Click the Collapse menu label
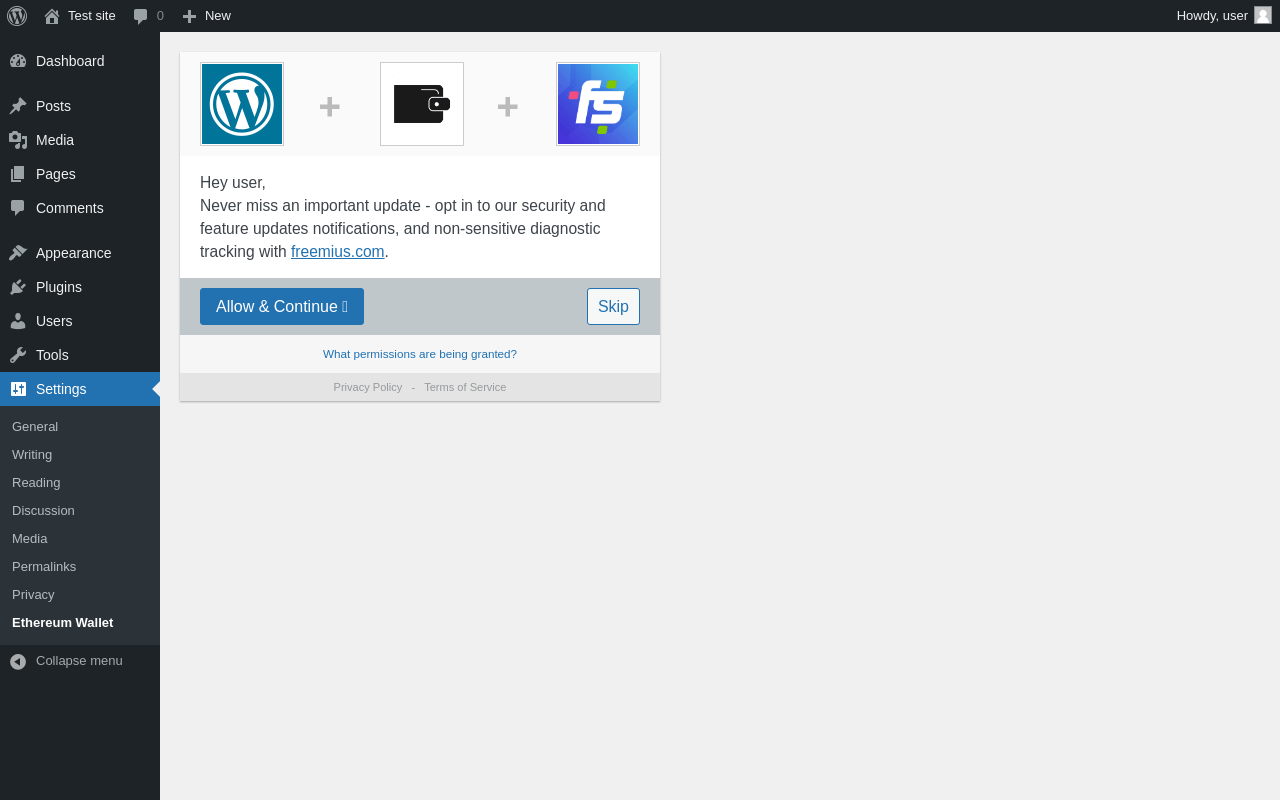 79,661
